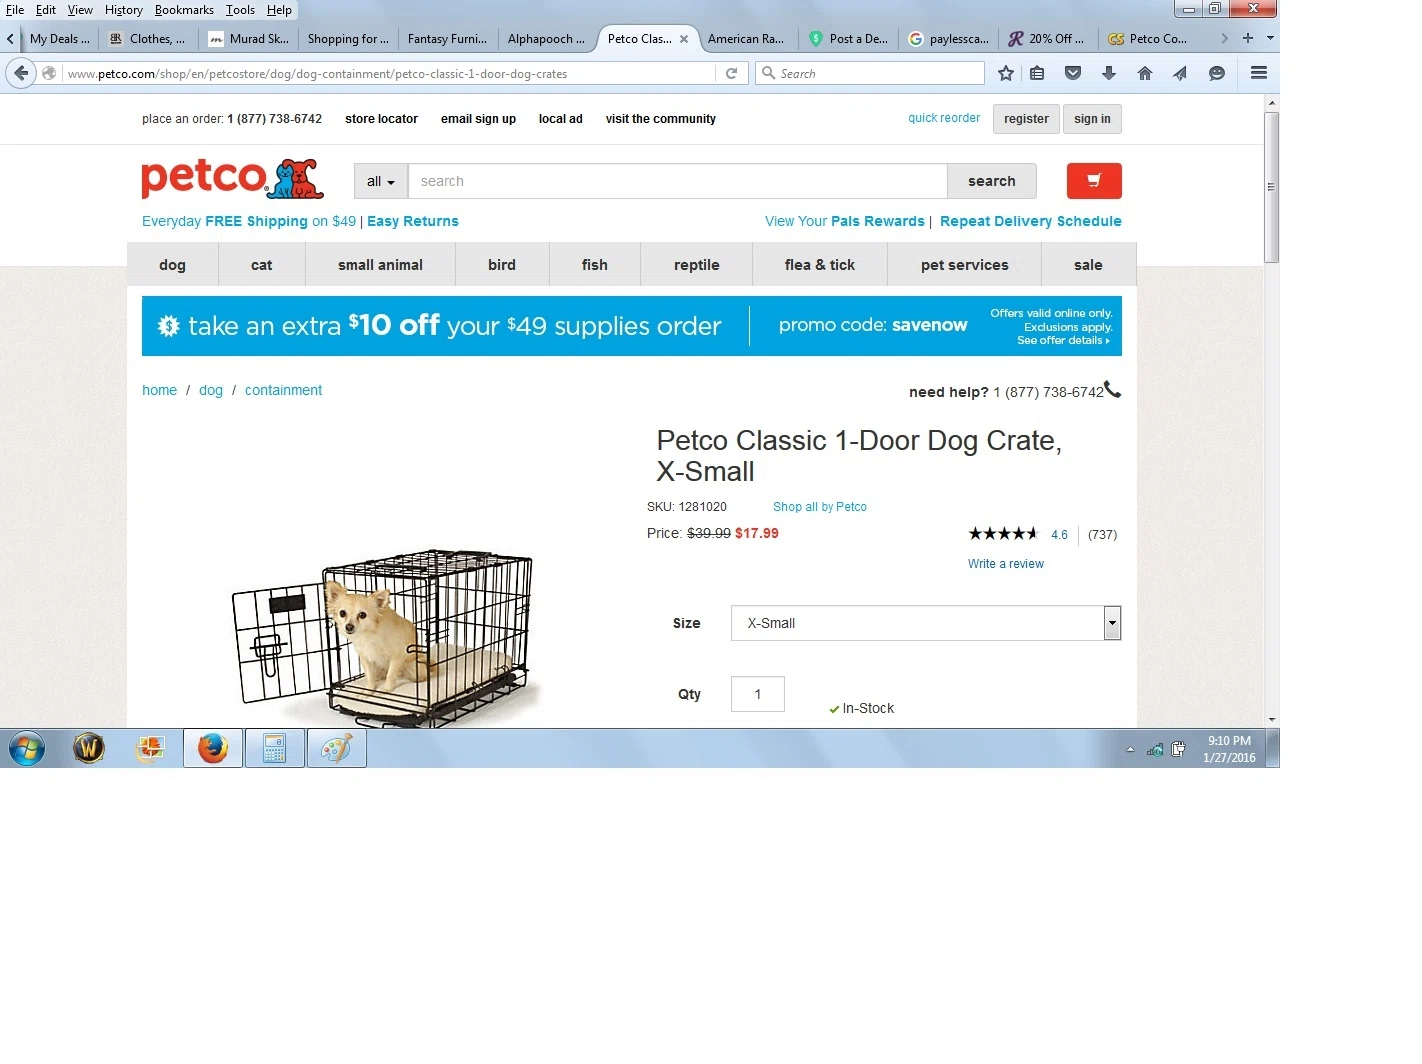Open the 'all' search category dropdown

(x=381, y=181)
